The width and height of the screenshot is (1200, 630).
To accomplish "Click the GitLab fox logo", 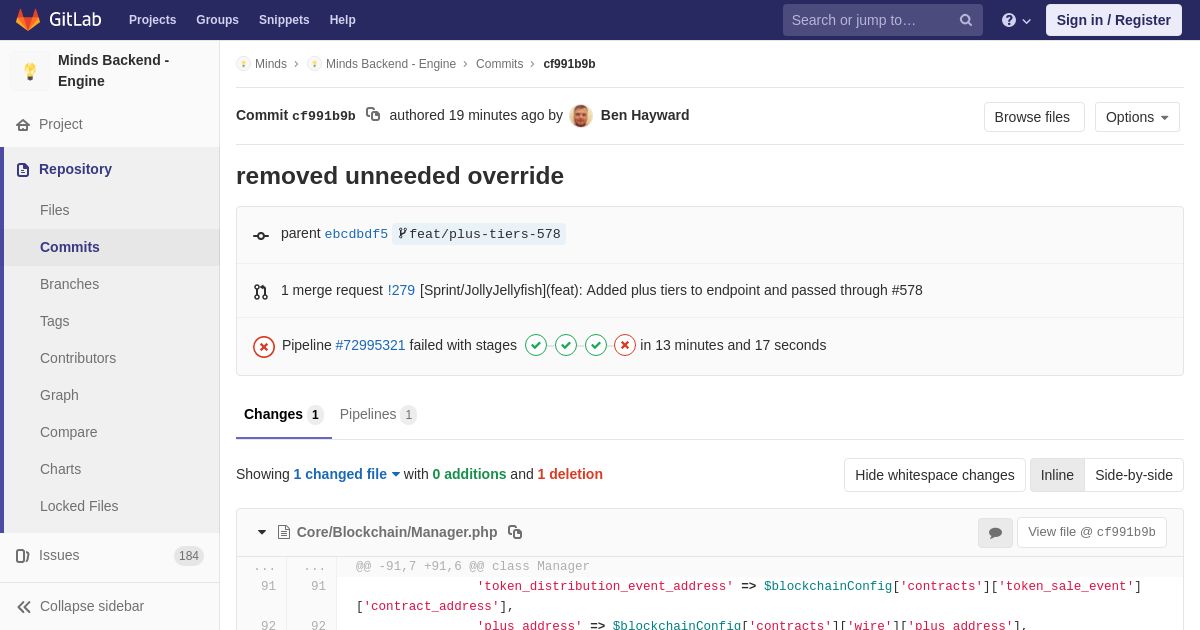I will tap(28, 20).
